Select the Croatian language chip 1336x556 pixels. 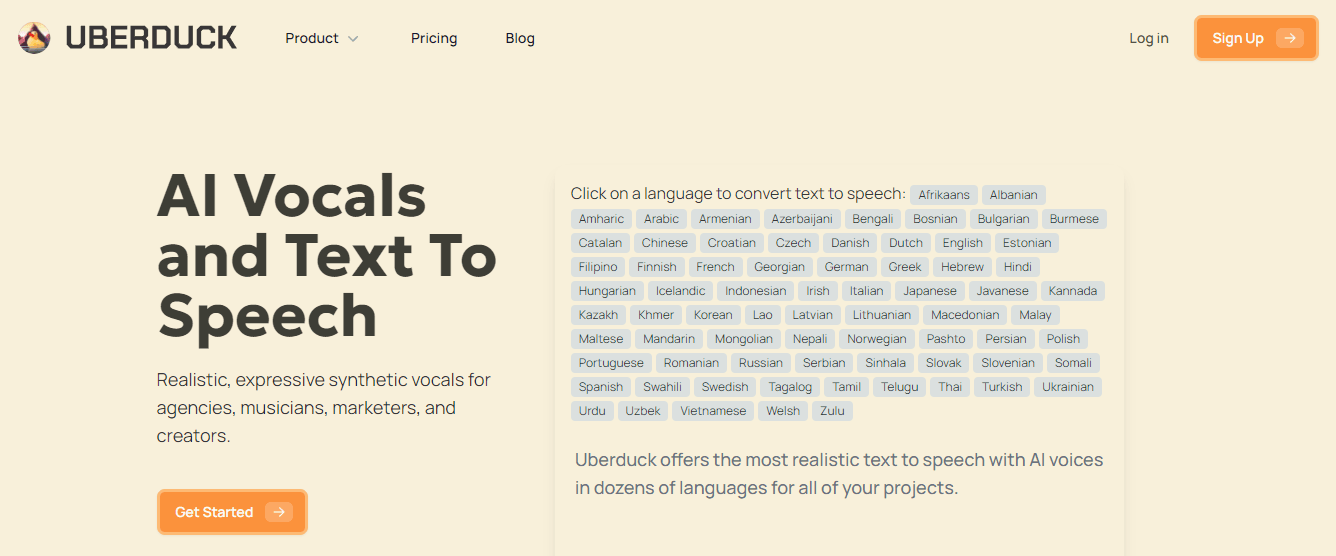coord(732,243)
